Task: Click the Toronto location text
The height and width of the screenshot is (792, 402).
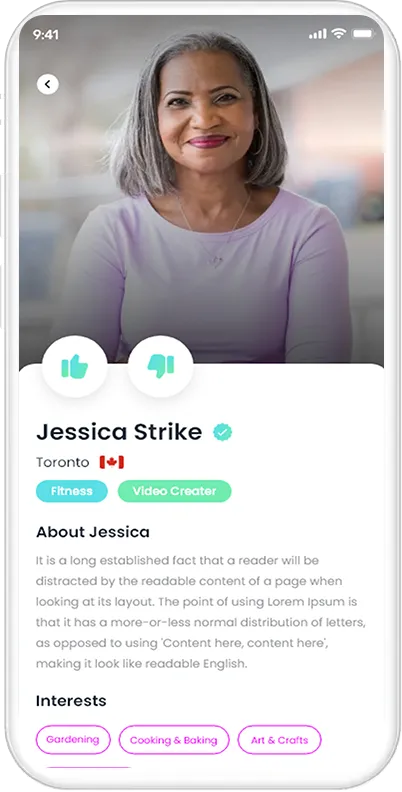Action: tap(63, 462)
